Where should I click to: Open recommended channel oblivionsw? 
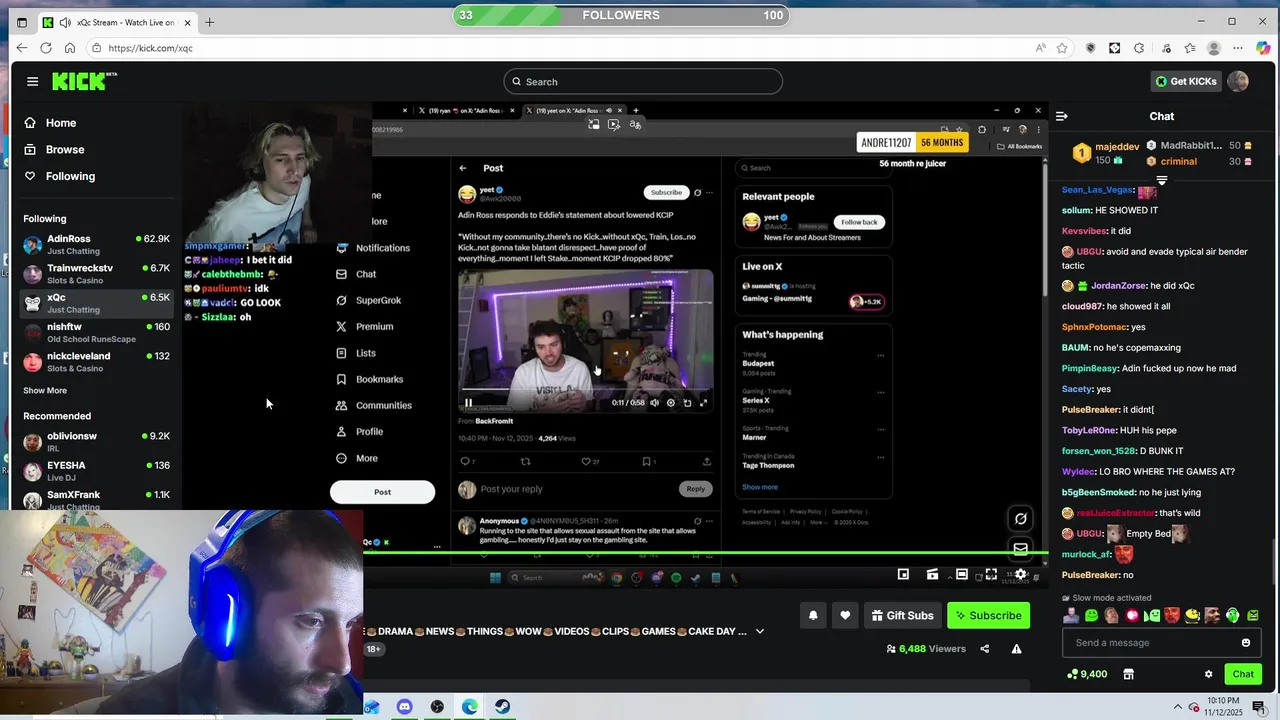click(x=96, y=441)
